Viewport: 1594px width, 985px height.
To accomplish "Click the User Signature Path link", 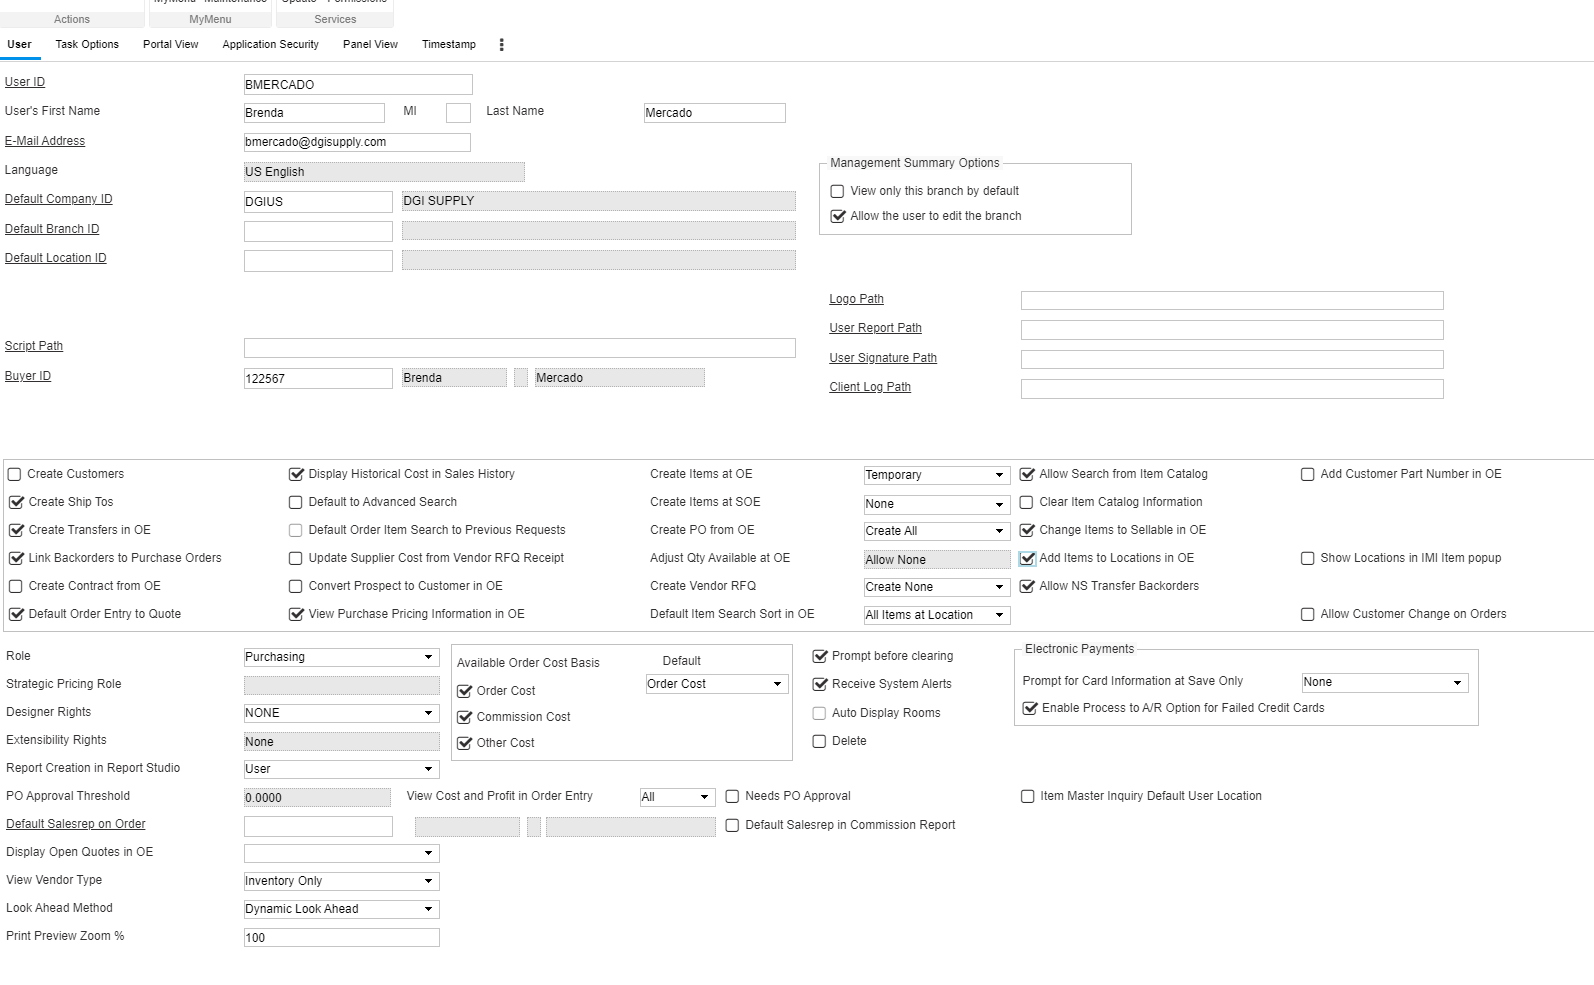I will coord(883,358).
